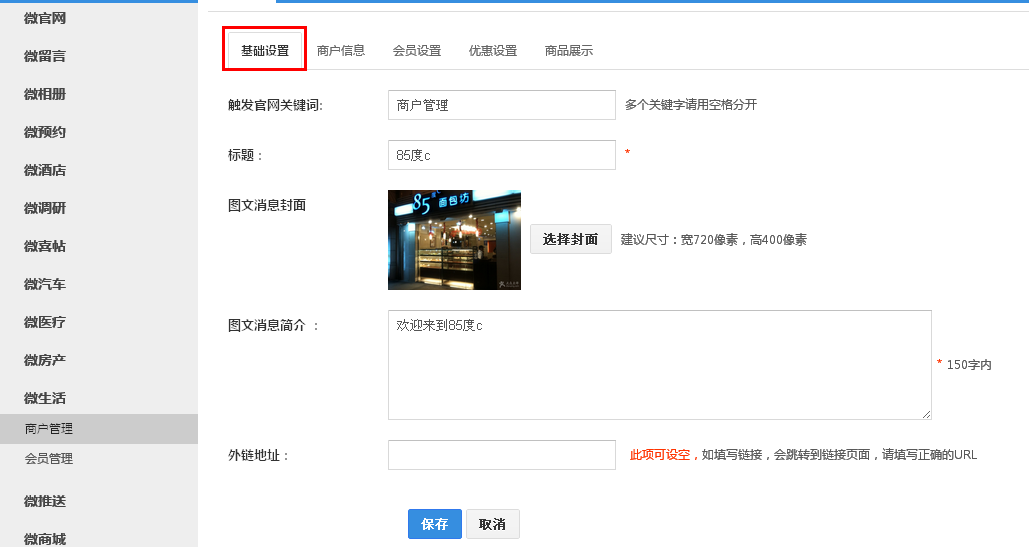Click the hint text 多个关键字请用空格分开
The height and width of the screenshot is (547, 1029).
tap(691, 105)
